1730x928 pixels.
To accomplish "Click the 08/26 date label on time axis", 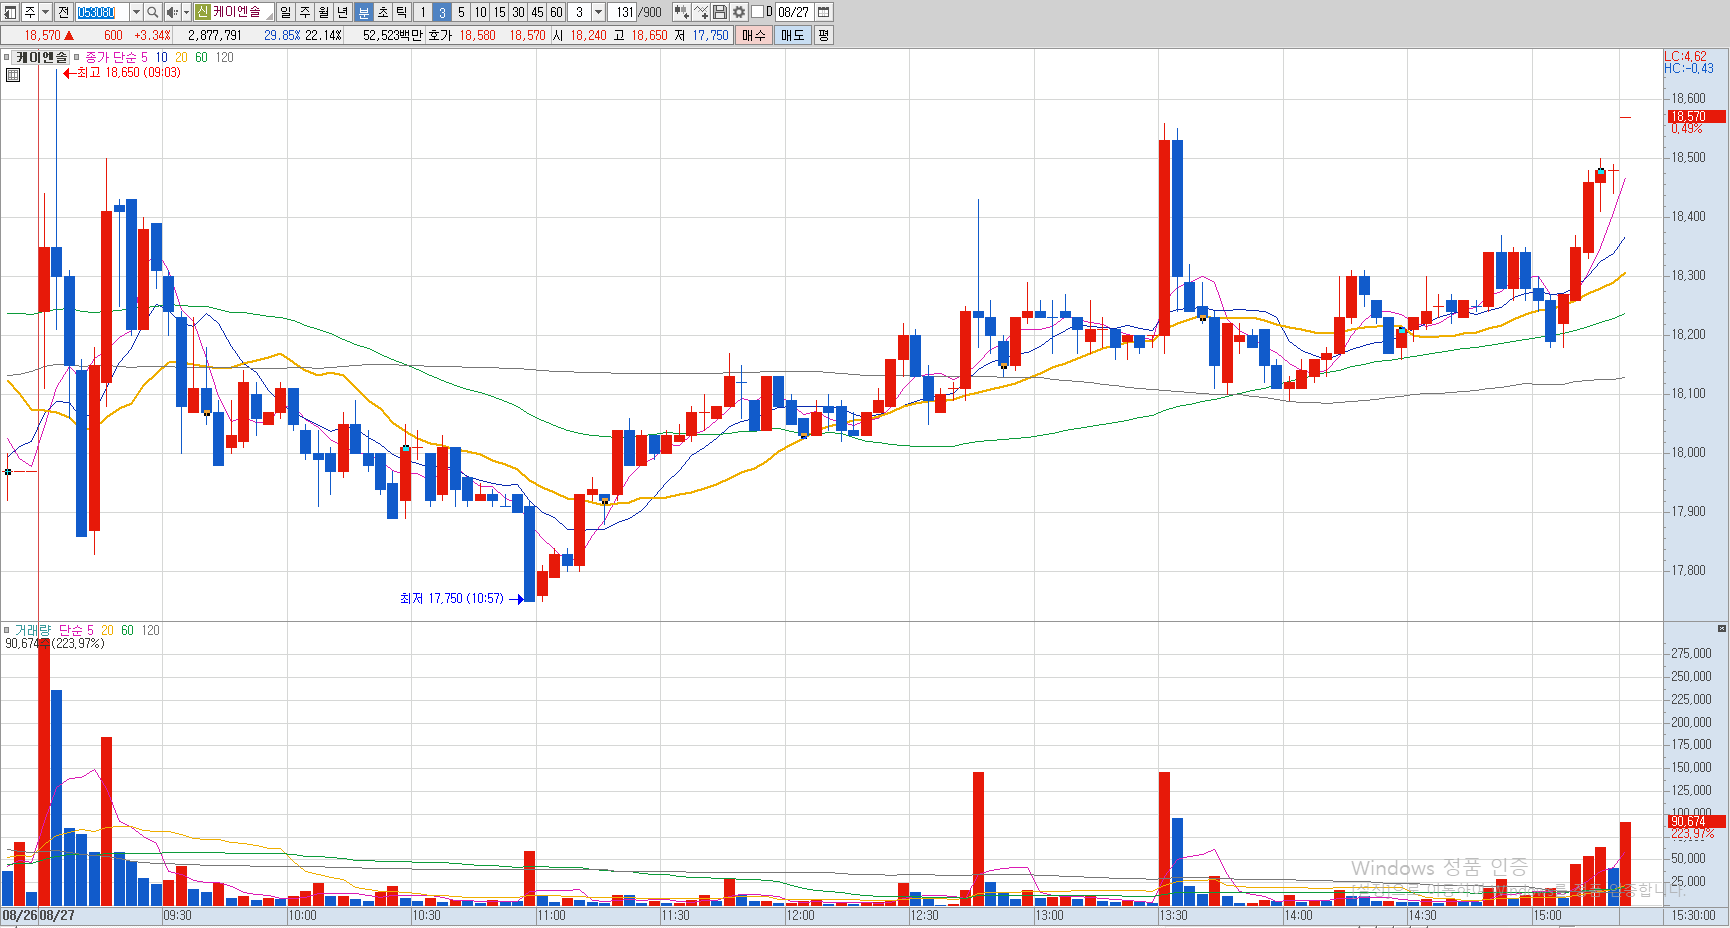I will coord(19,915).
